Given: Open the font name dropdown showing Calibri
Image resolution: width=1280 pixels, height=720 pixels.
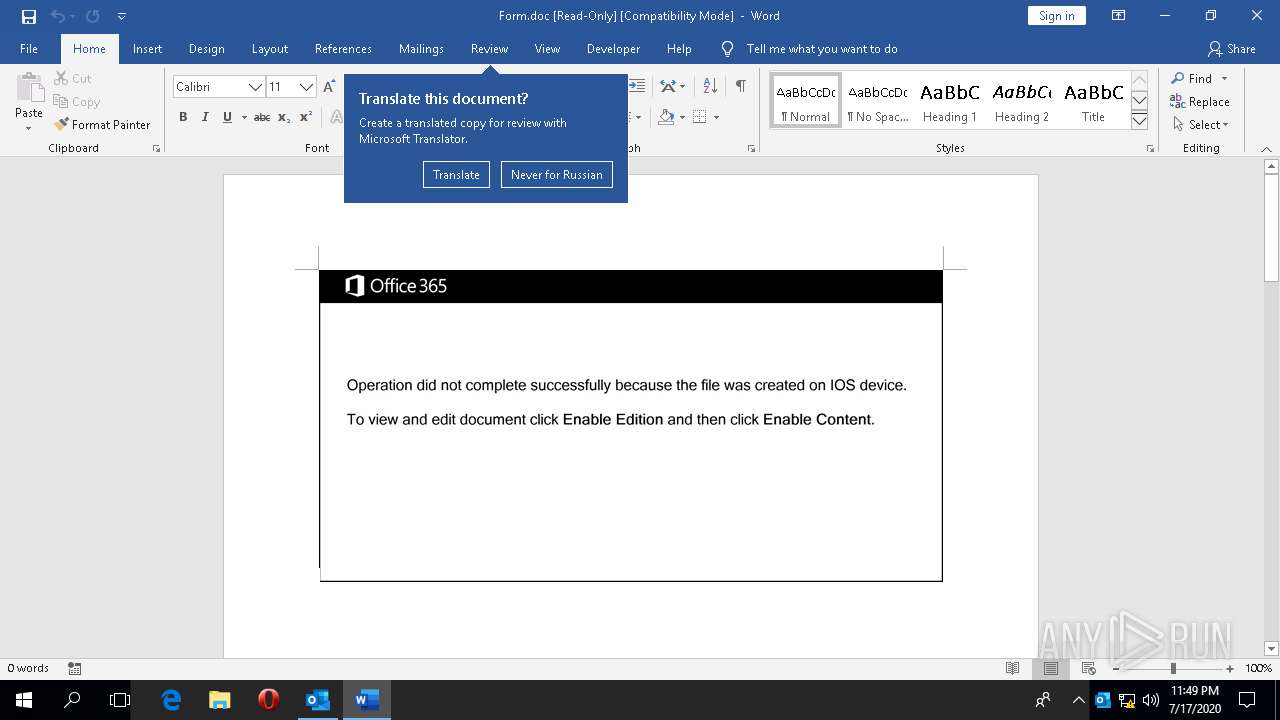Looking at the screenshot, I should 255,87.
